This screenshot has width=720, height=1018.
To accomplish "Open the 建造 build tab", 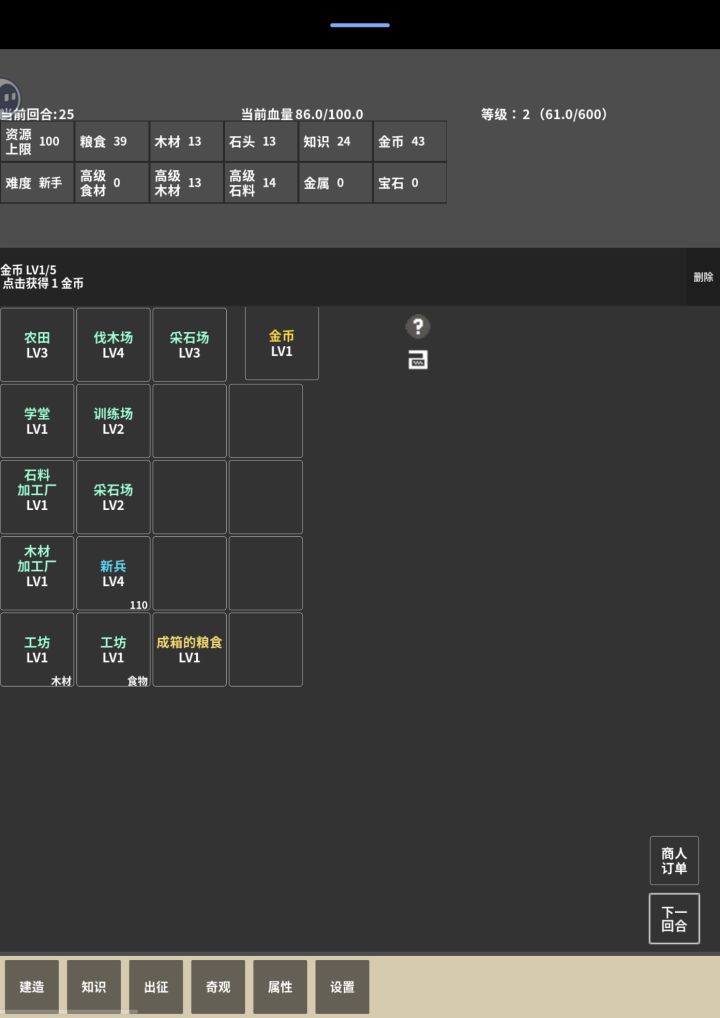I will click(32, 987).
